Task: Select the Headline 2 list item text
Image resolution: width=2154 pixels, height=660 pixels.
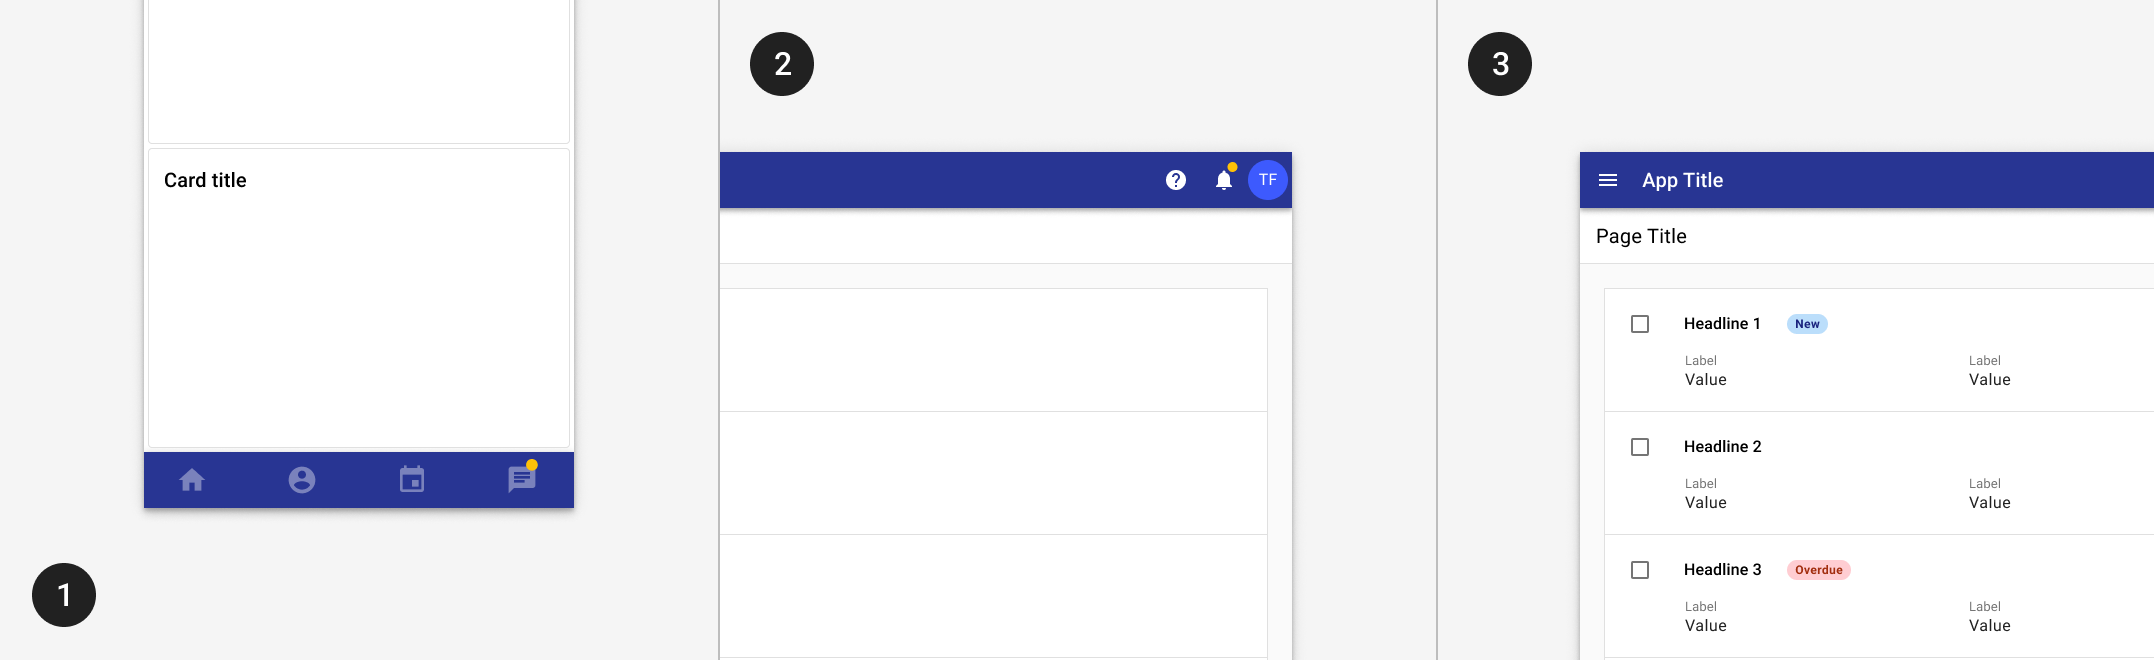Action: click(1723, 447)
